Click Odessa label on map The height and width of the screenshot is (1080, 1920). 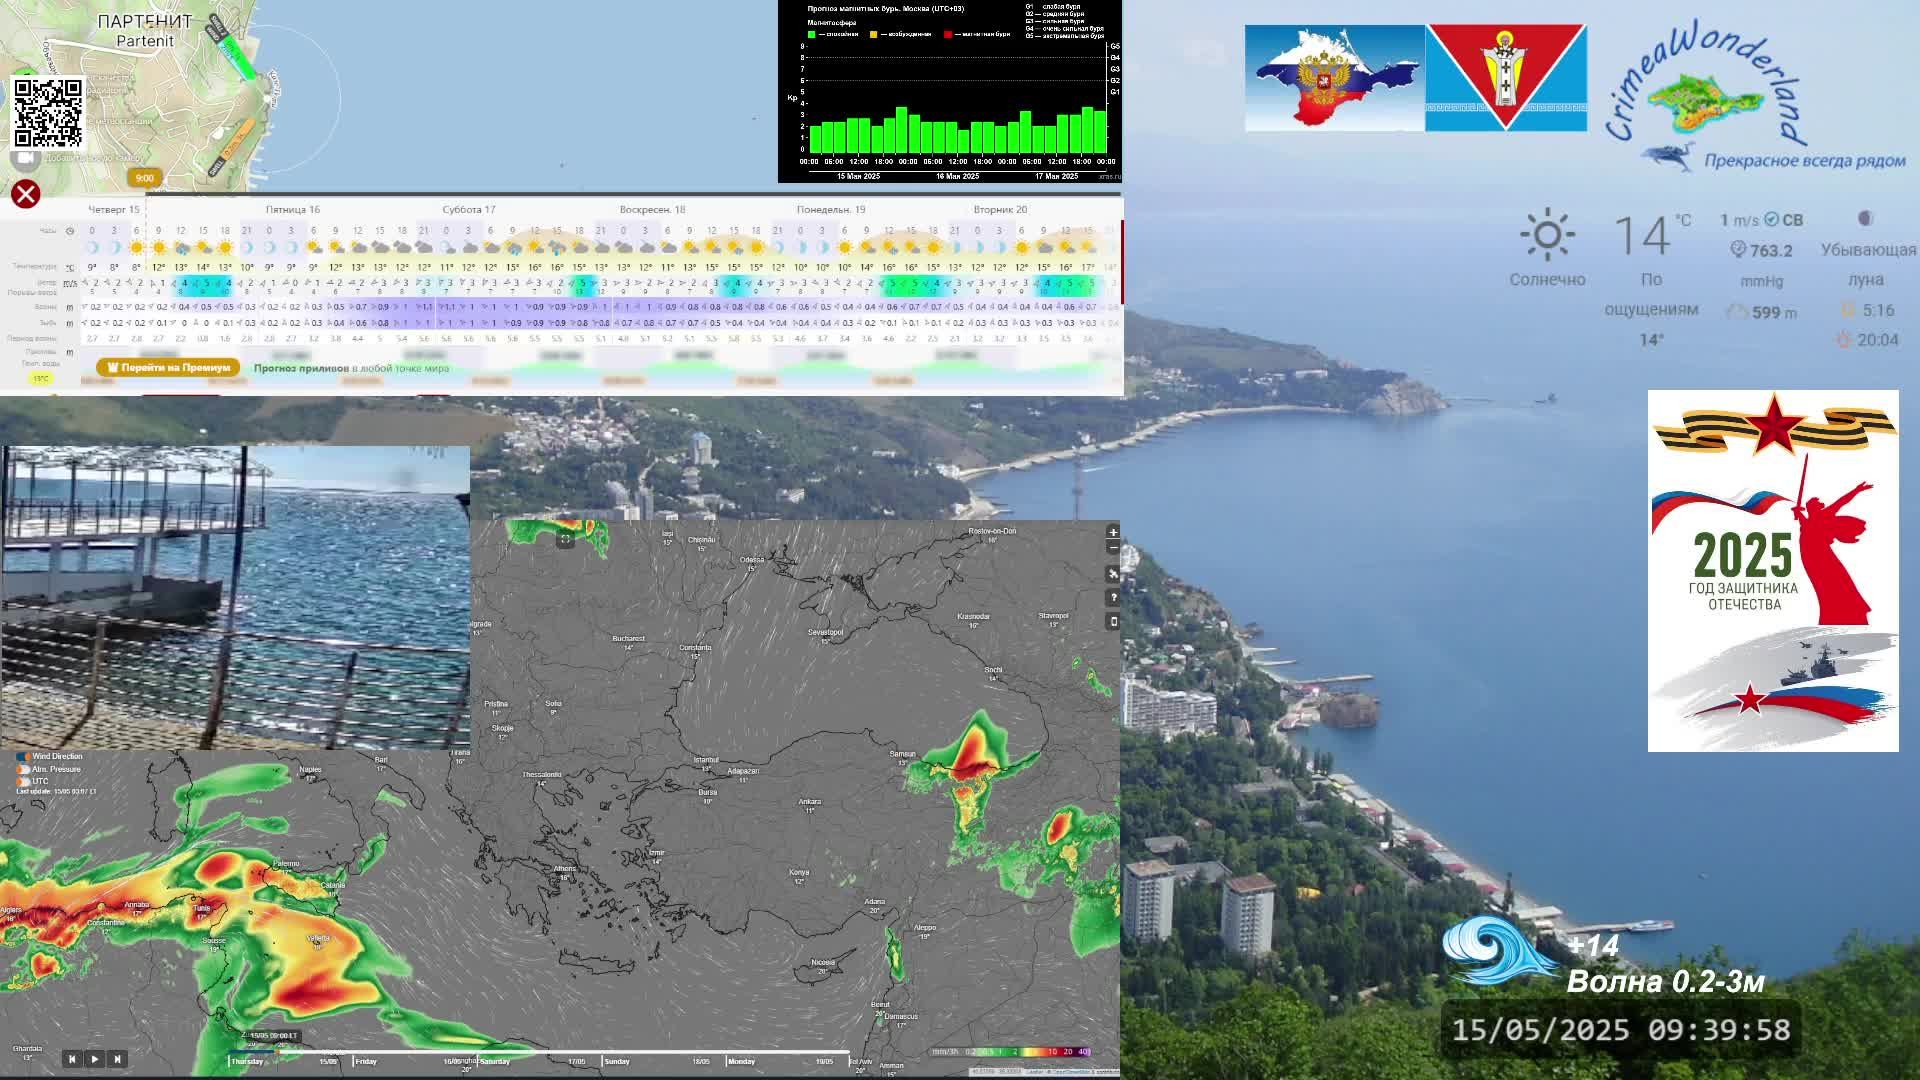(752, 560)
